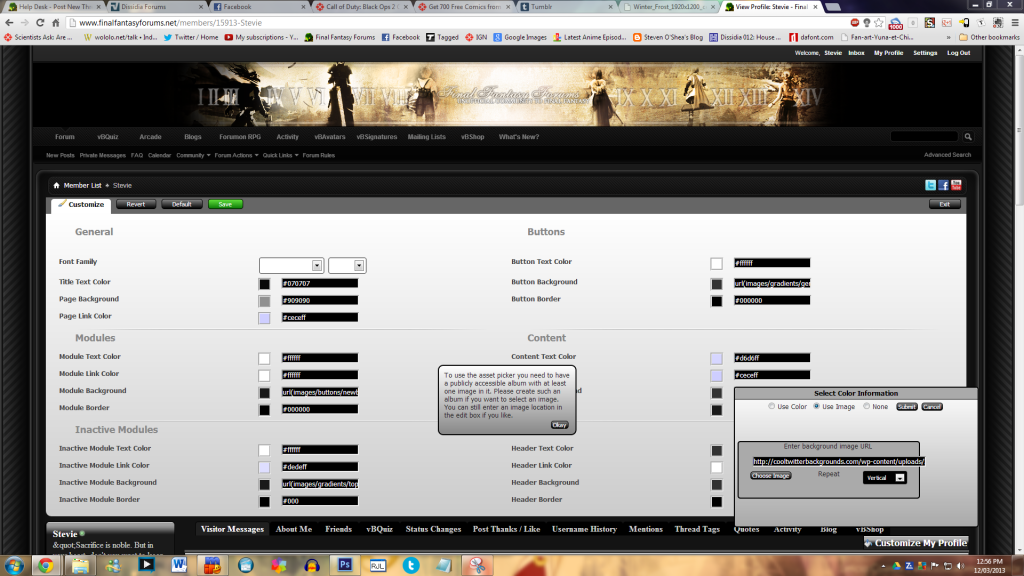Image resolution: width=1024 pixels, height=576 pixels.
Task: Click the forum search magnifier icon
Action: (x=968, y=136)
